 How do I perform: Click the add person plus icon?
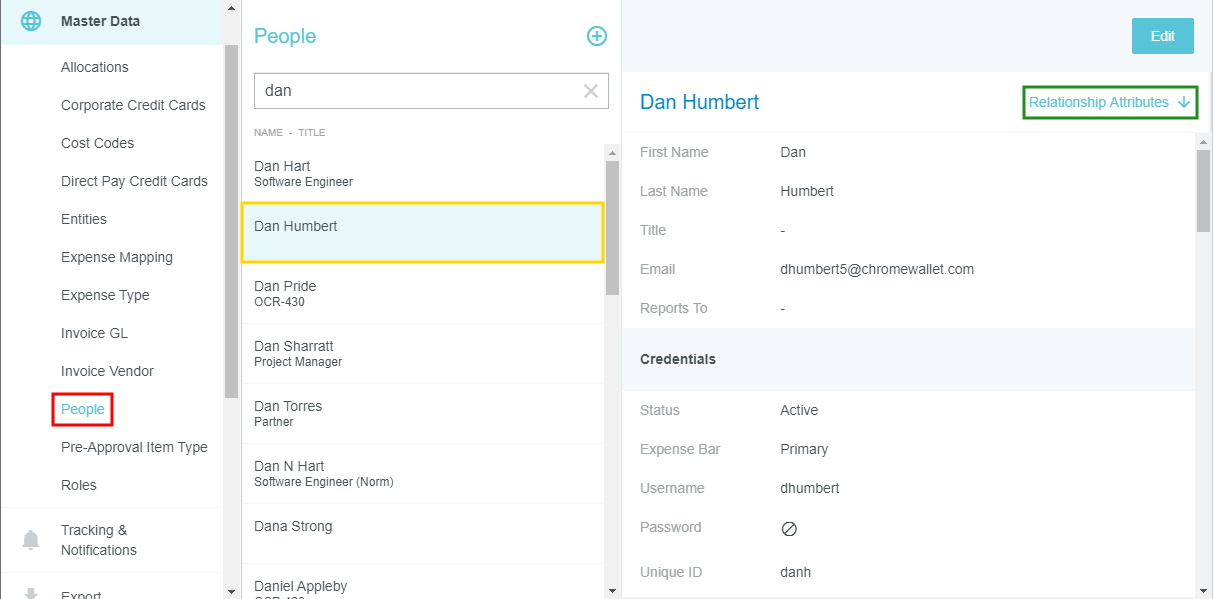(x=596, y=36)
